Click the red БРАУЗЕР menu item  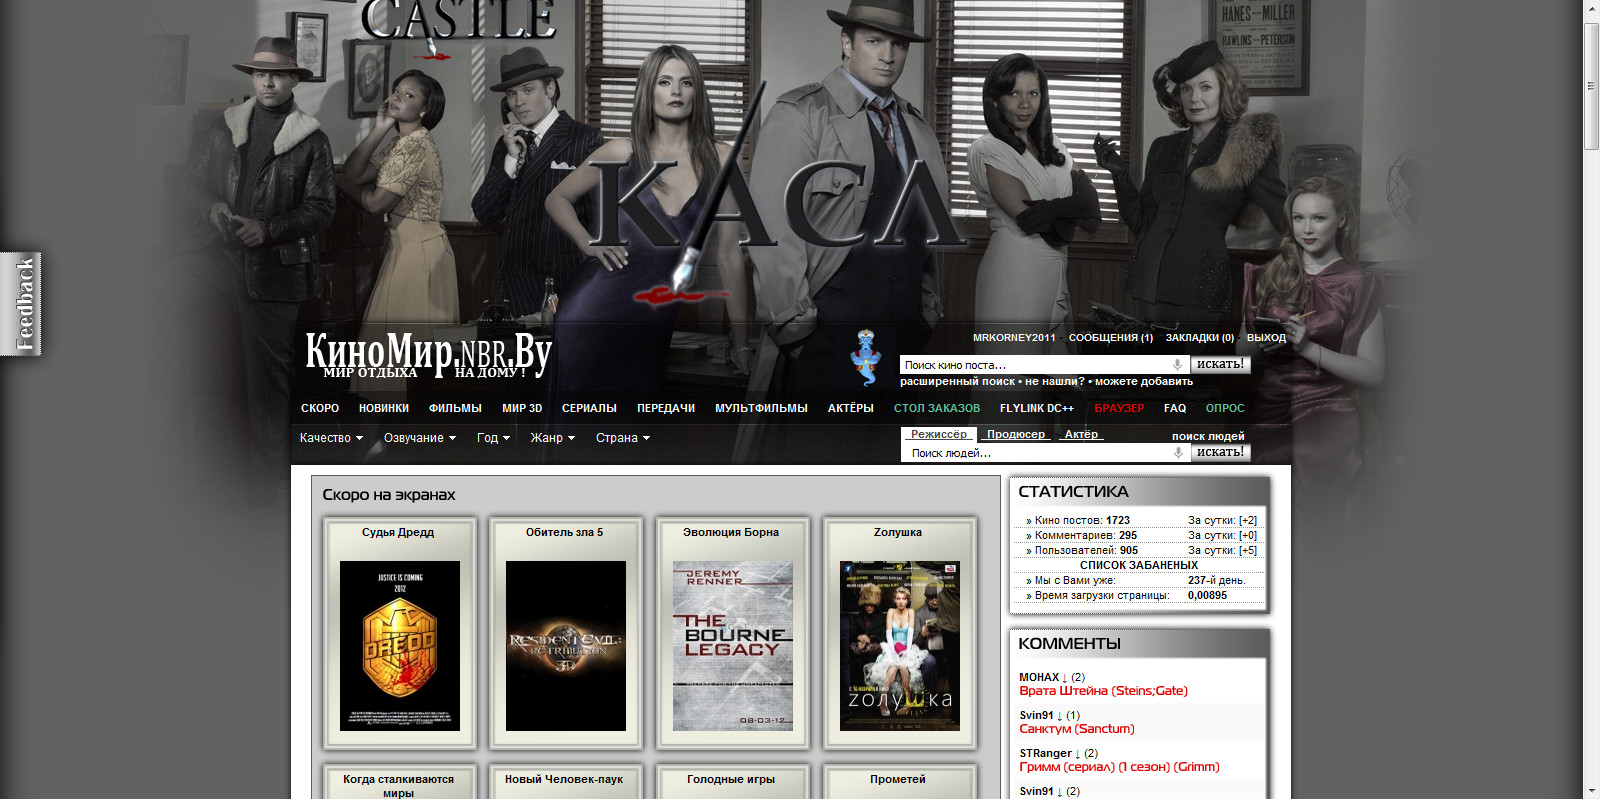pos(1119,408)
